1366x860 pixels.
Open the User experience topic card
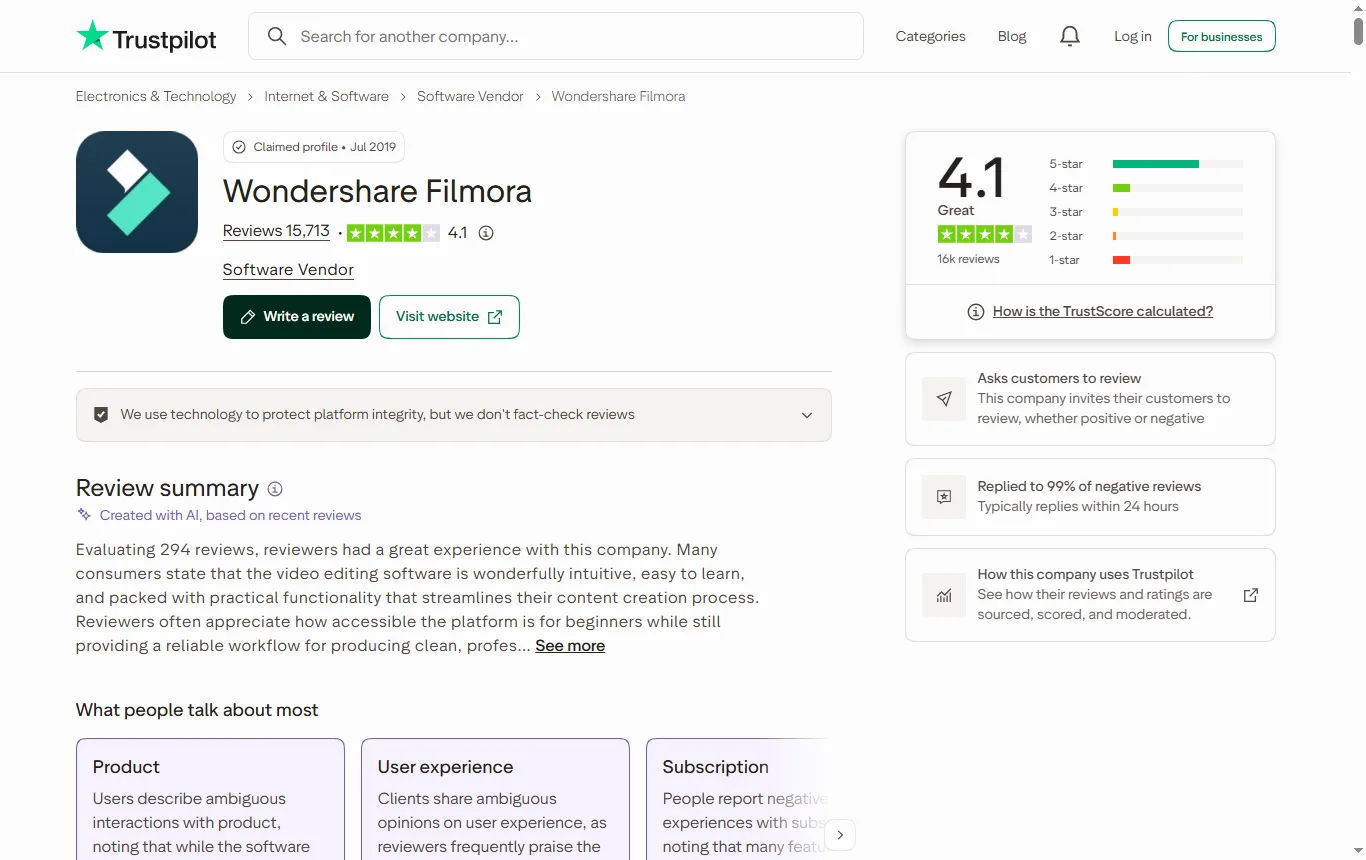[x=495, y=799]
